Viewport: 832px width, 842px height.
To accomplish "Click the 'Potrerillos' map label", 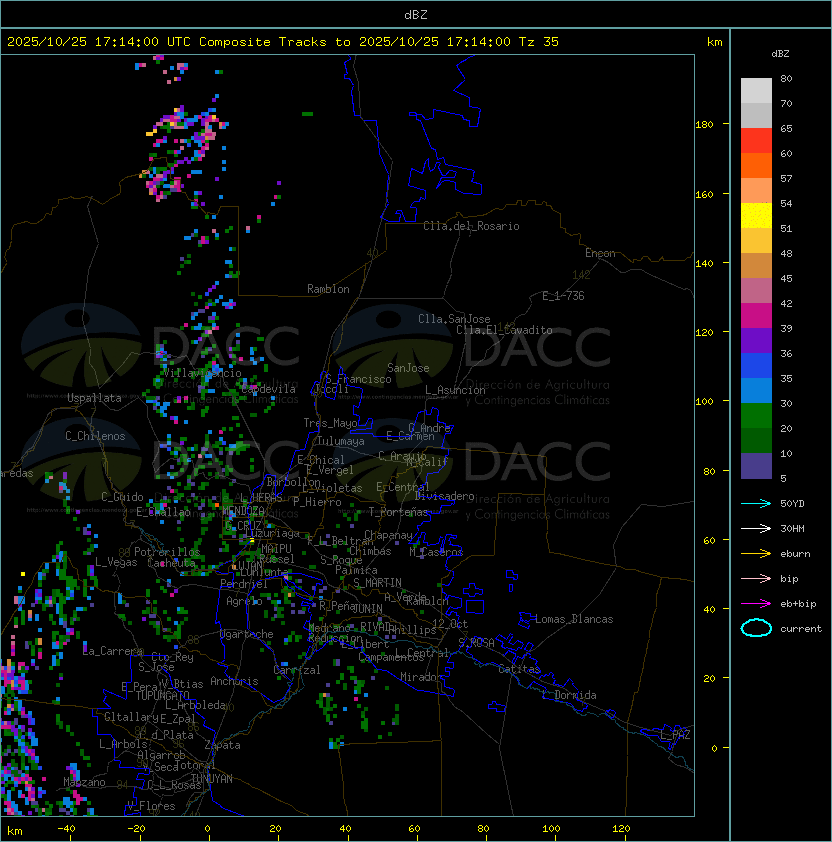I will [x=167, y=552].
